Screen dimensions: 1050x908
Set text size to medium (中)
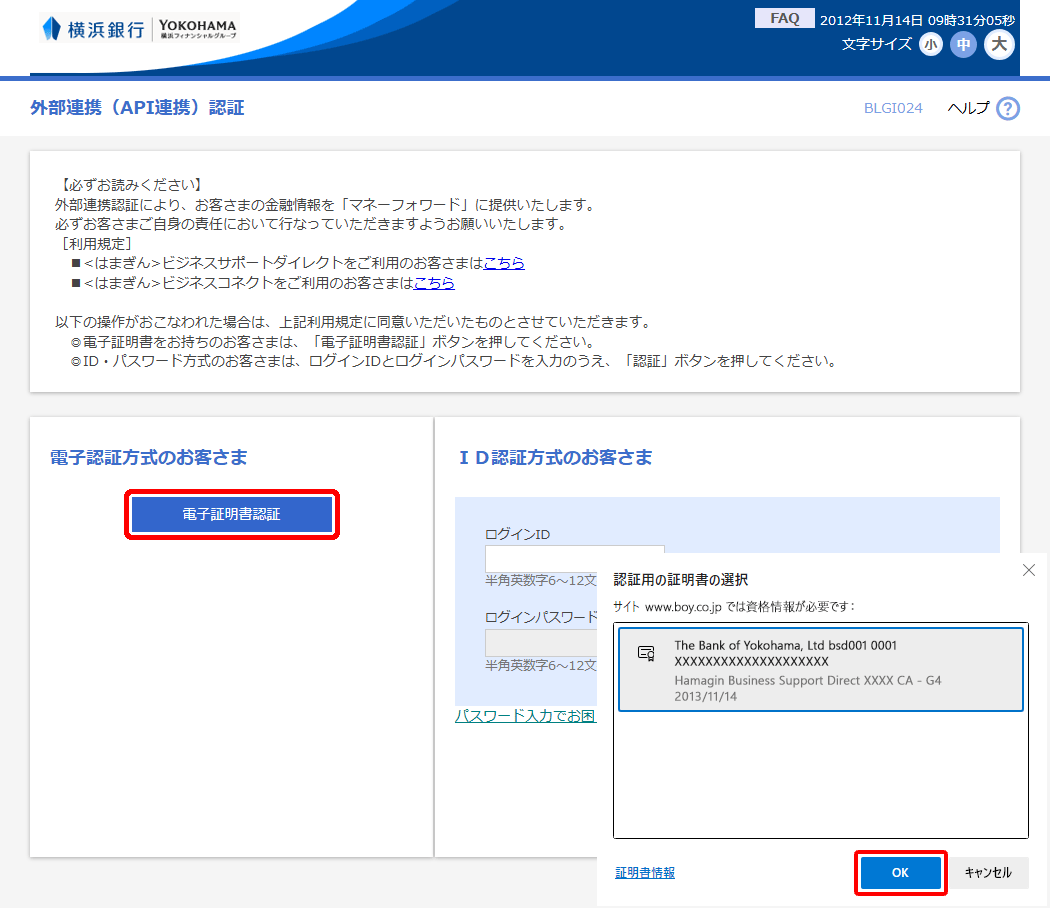(963, 44)
